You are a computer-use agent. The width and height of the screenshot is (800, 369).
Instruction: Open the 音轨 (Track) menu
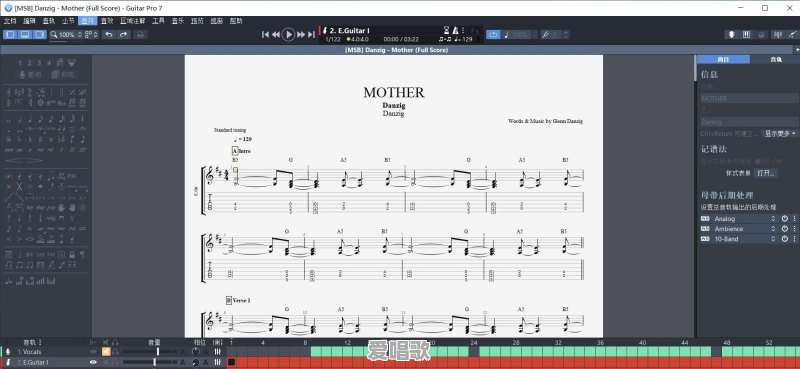(x=49, y=21)
